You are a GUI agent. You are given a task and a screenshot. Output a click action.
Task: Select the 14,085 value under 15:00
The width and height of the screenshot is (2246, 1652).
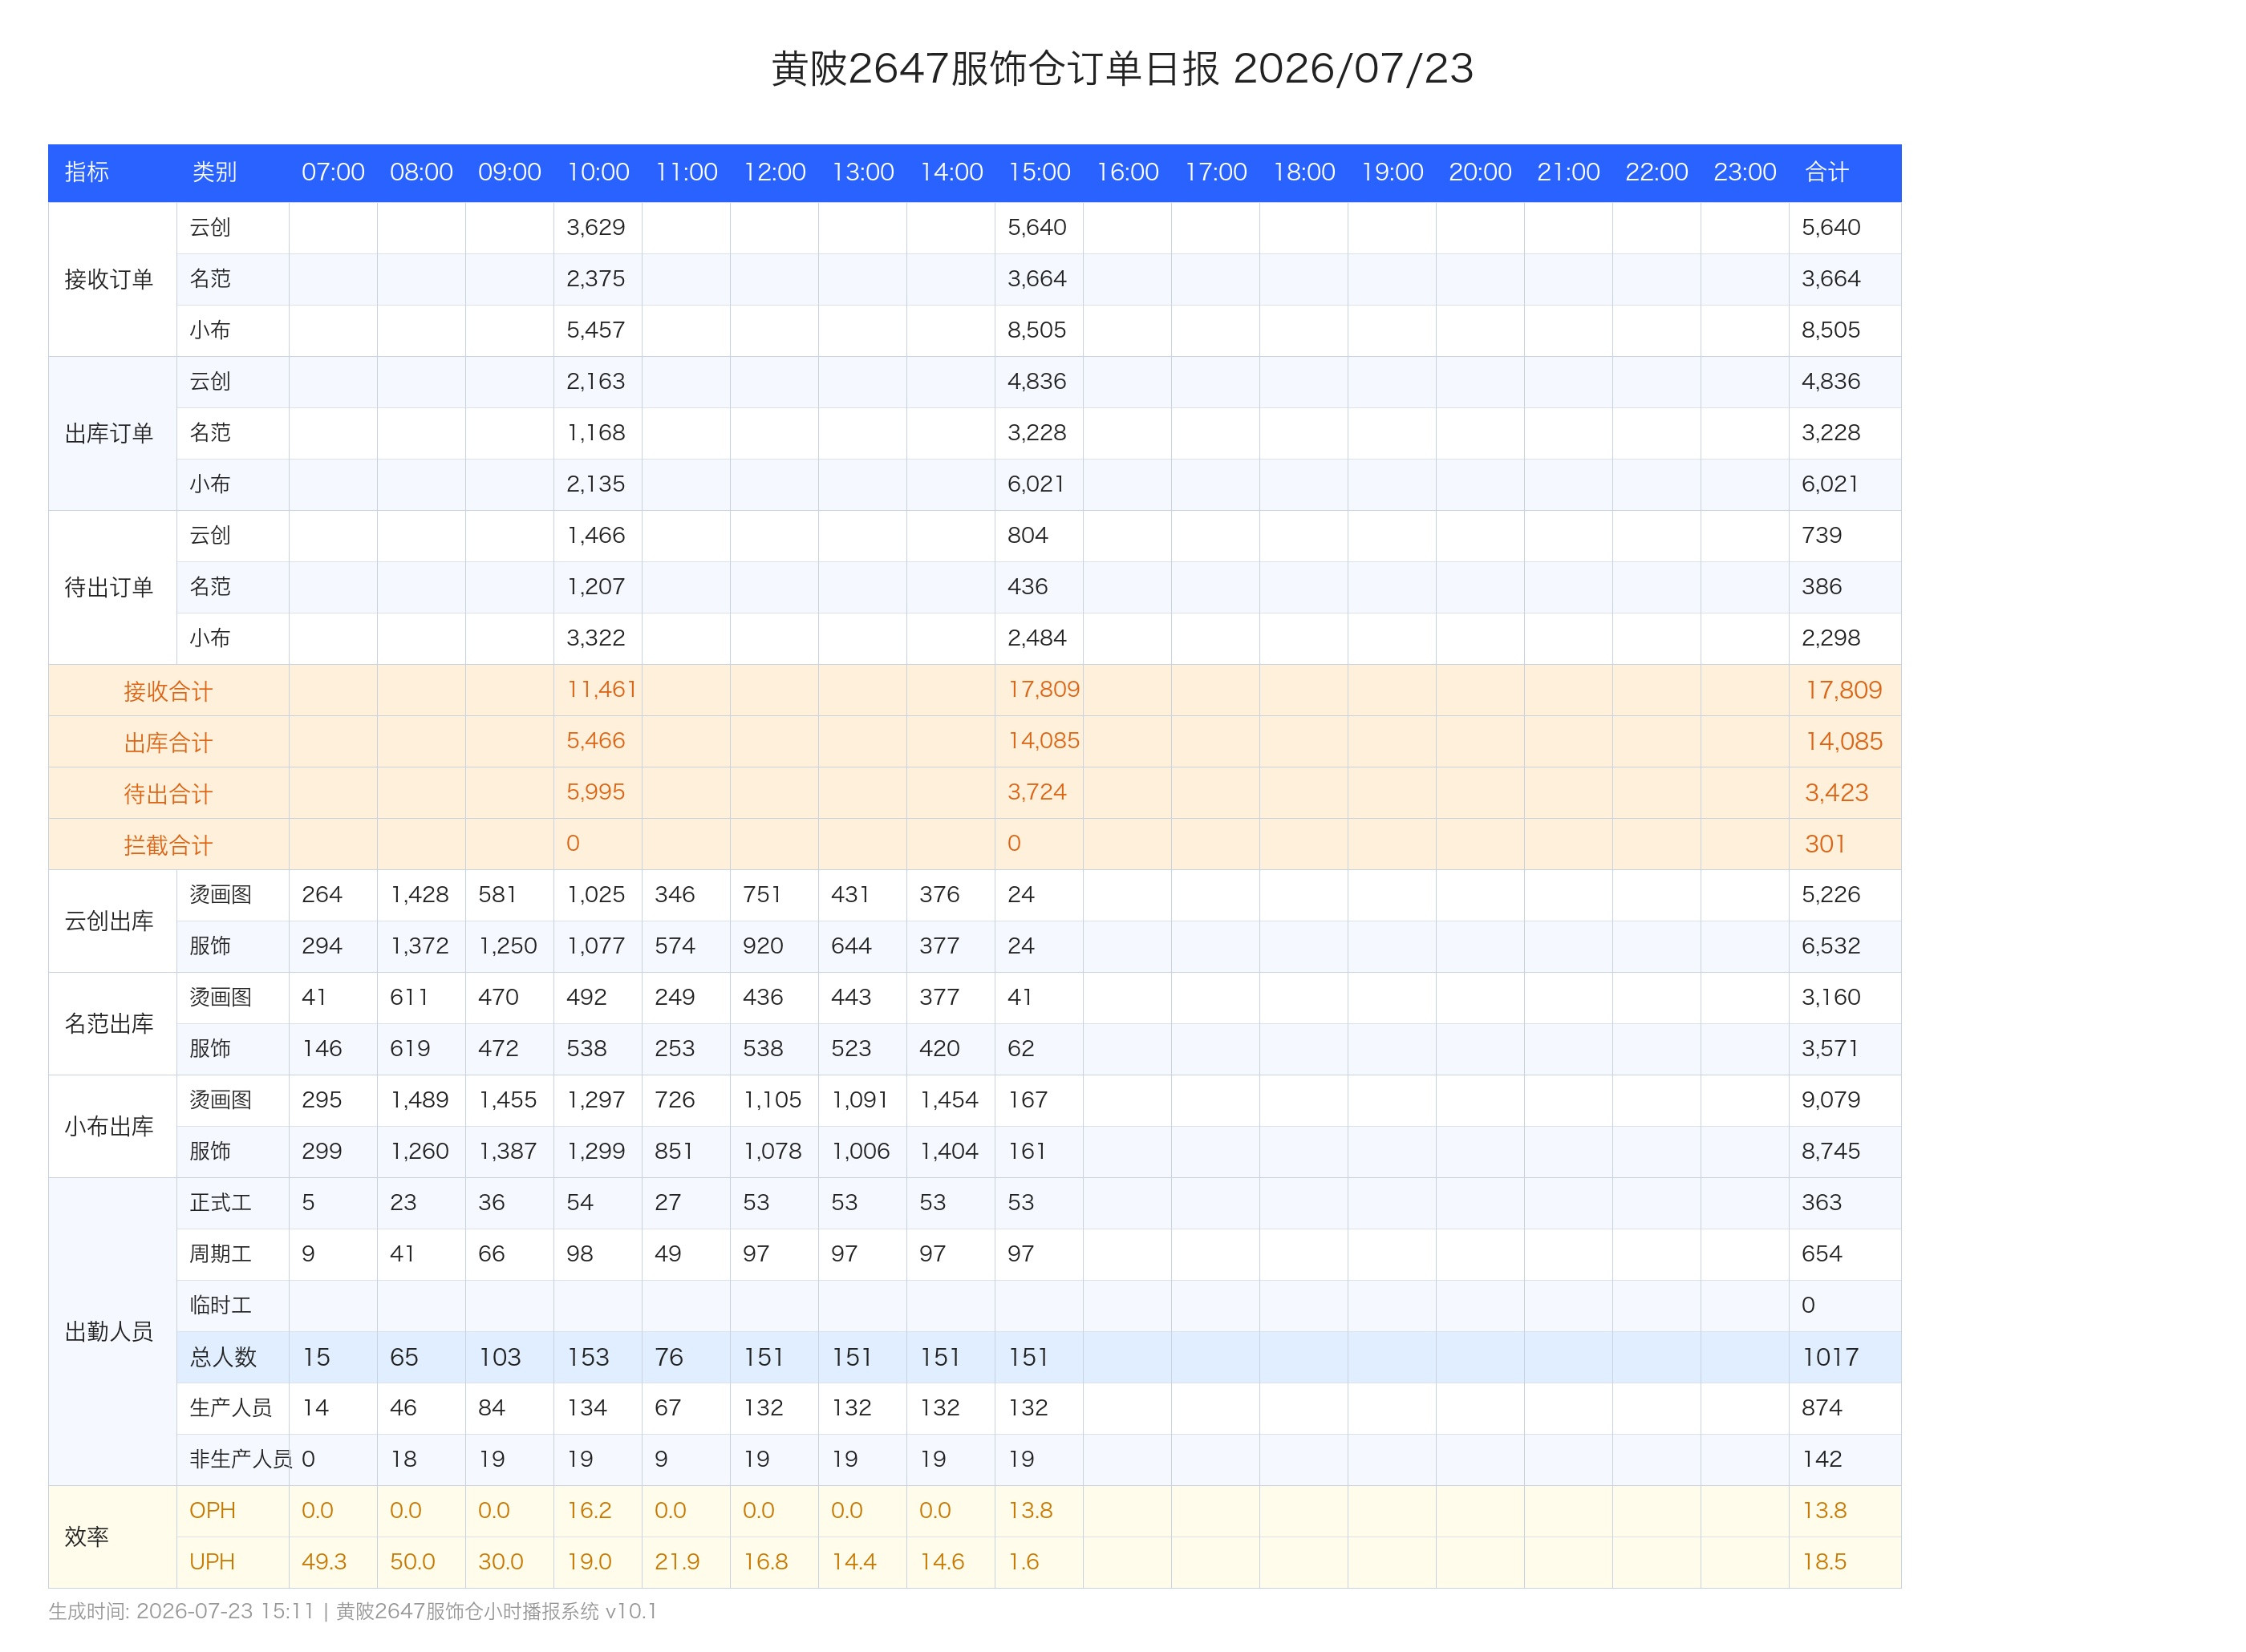1044,741
